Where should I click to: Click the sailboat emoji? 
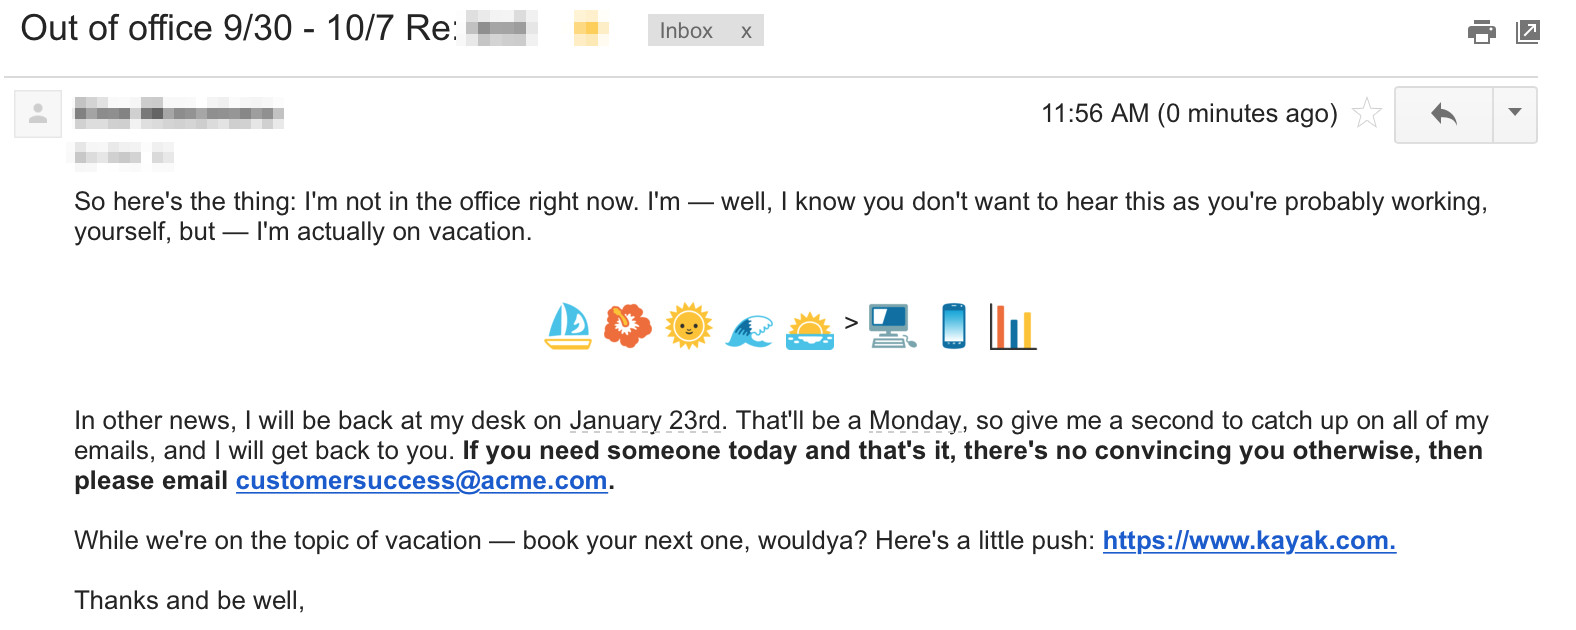pyautogui.click(x=568, y=326)
